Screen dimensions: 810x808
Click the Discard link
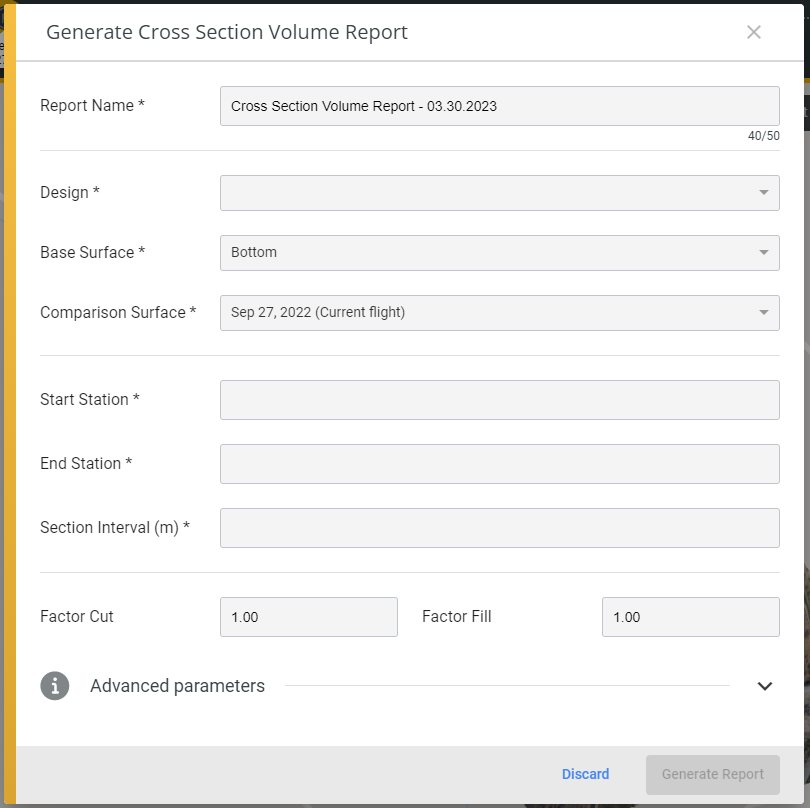tap(585, 774)
